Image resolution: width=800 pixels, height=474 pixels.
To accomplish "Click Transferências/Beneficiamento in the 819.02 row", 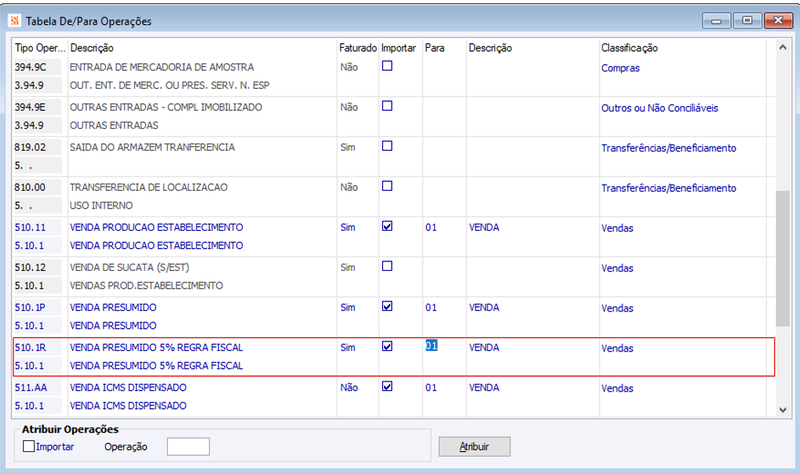I will [668, 148].
